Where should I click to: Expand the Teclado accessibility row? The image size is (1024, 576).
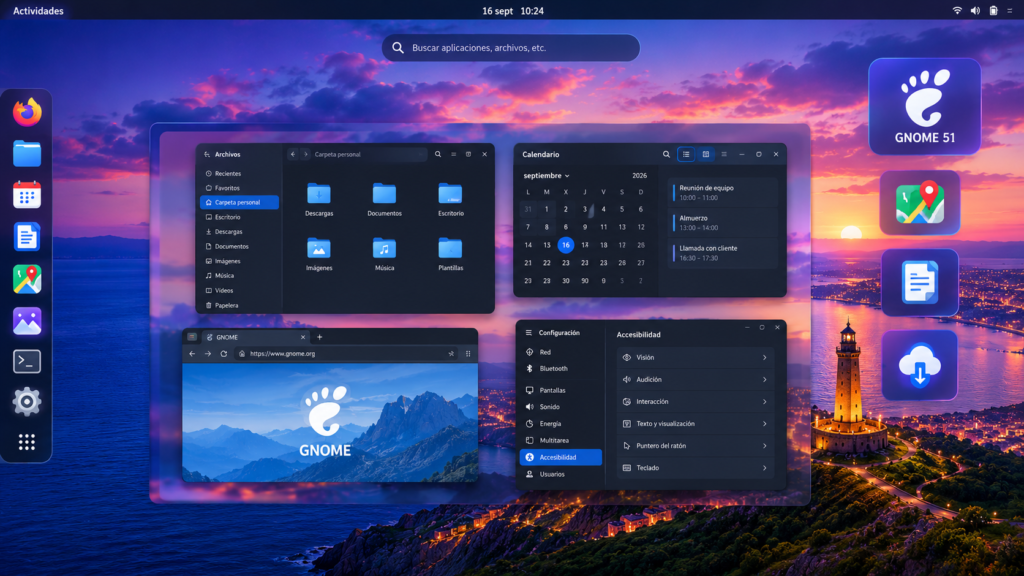click(696, 468)
